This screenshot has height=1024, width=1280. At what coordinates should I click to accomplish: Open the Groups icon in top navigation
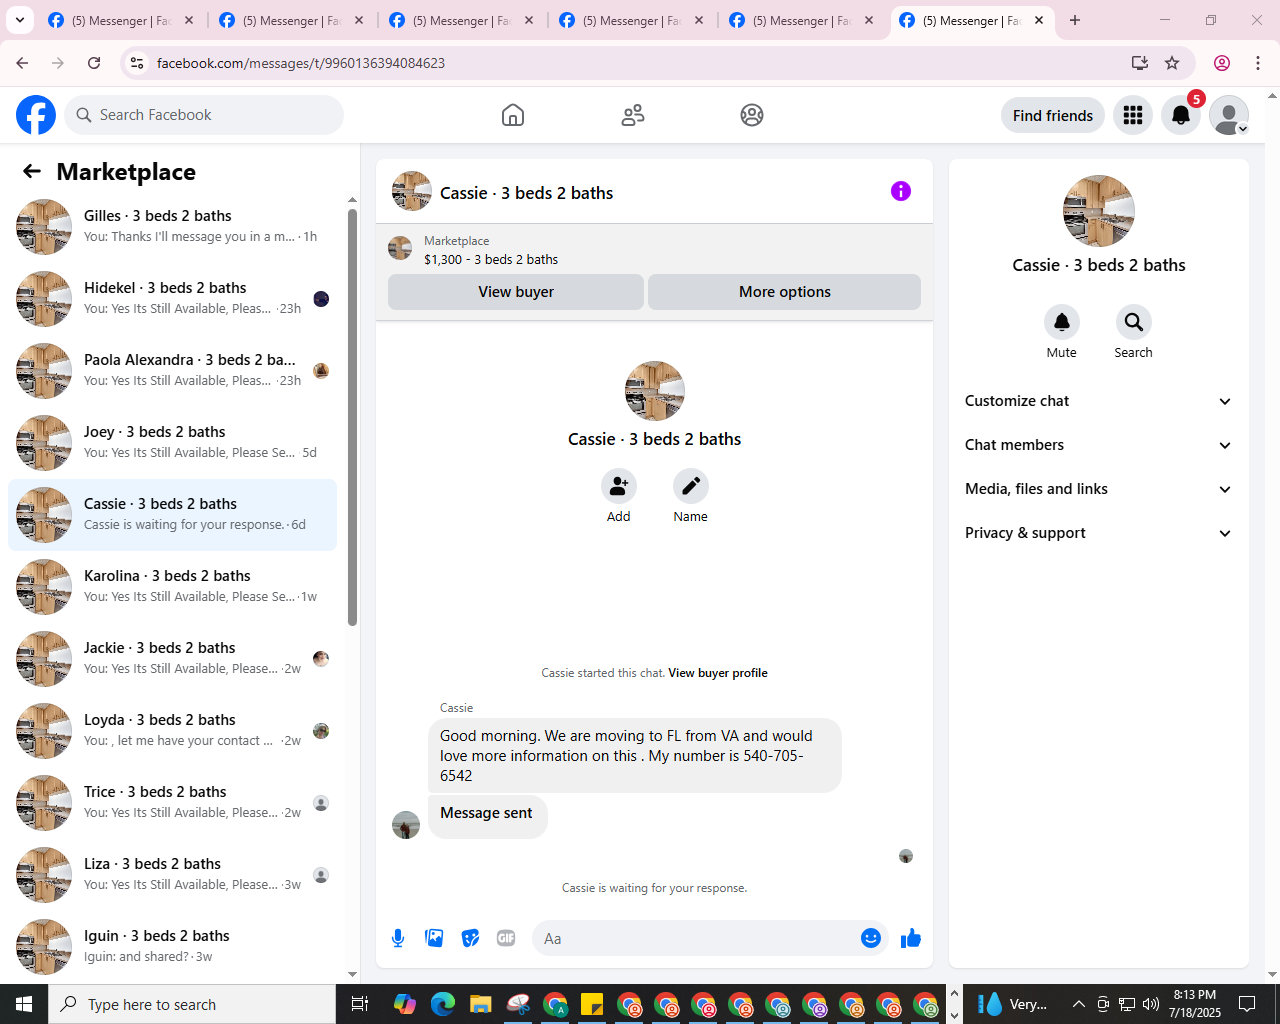coord(752,115)
